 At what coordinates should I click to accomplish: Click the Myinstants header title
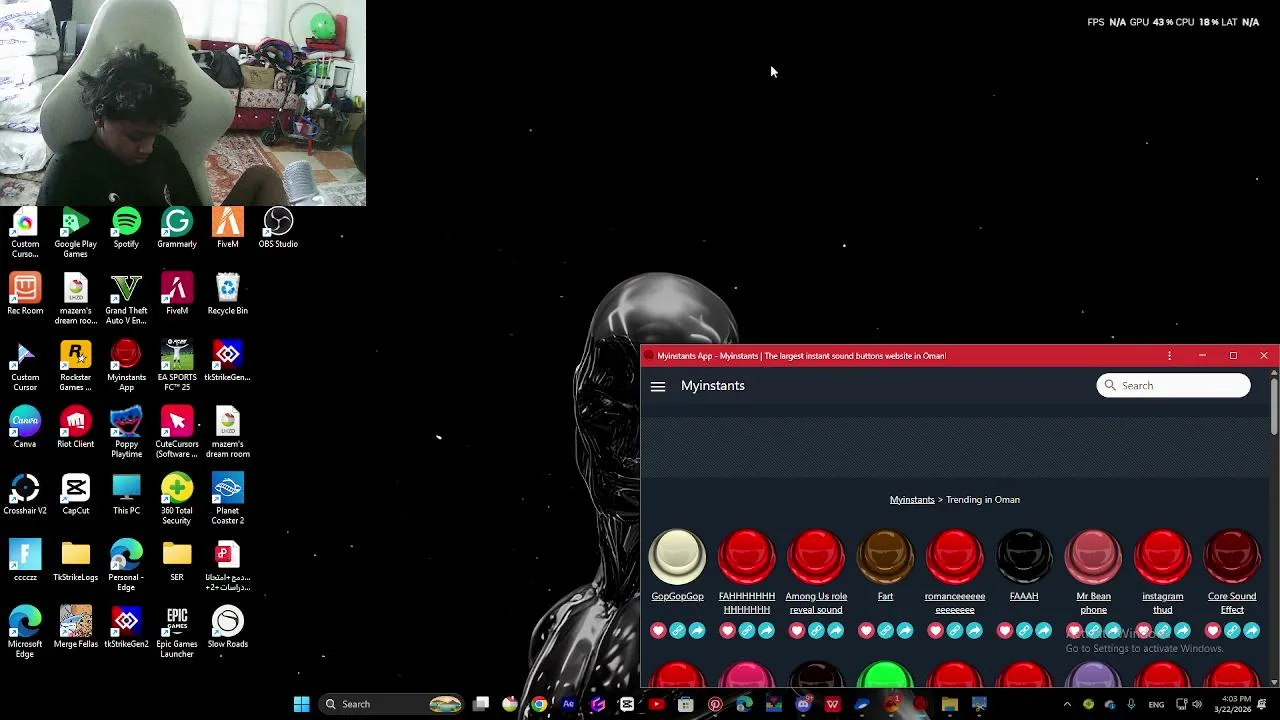coord(713,386)
